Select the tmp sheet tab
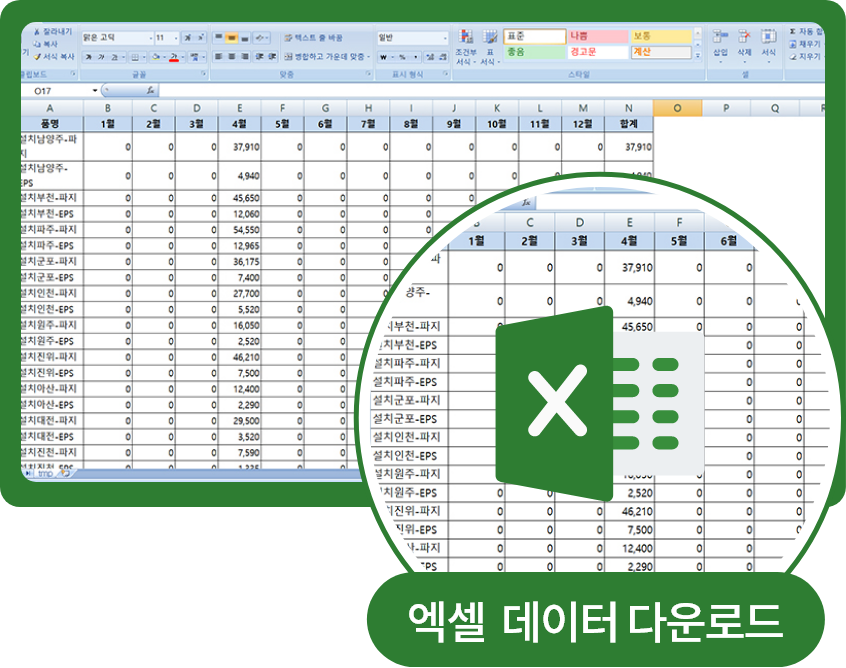 click(x=45, y=473)
